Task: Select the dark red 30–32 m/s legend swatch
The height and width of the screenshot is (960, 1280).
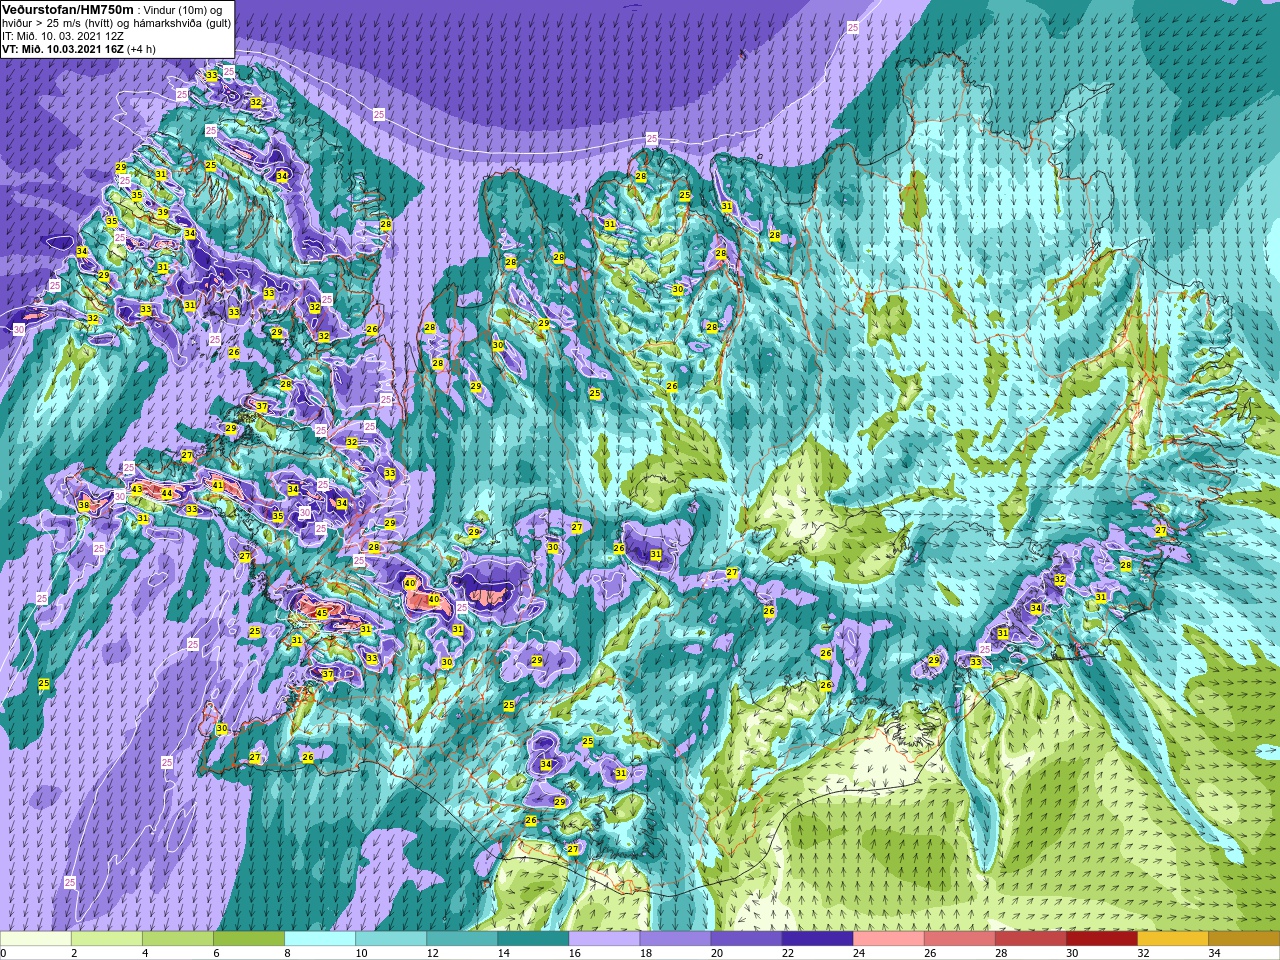Action: [x=1101, y=939]
